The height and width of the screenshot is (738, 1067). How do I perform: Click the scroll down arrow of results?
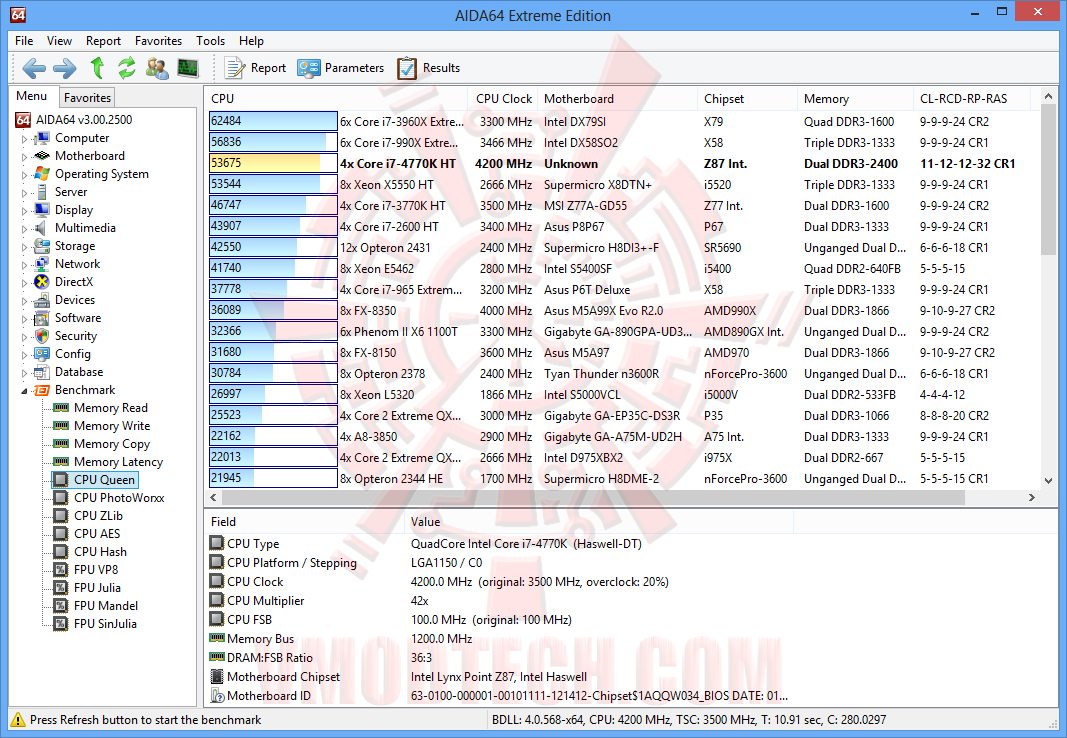pos(1049,480)
